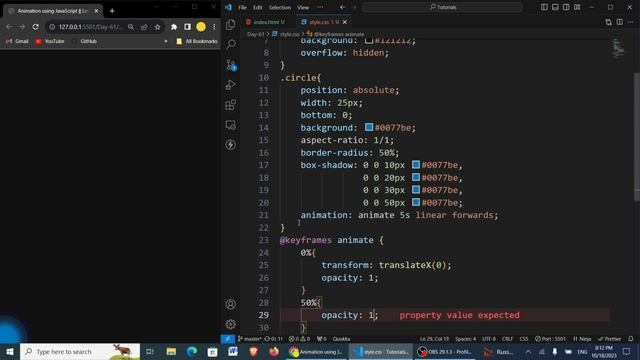Image resolution: width=640 pixels, height=360 pixels.
Task: Open the Accounts menu in activity bar
Action: point(231,304)
